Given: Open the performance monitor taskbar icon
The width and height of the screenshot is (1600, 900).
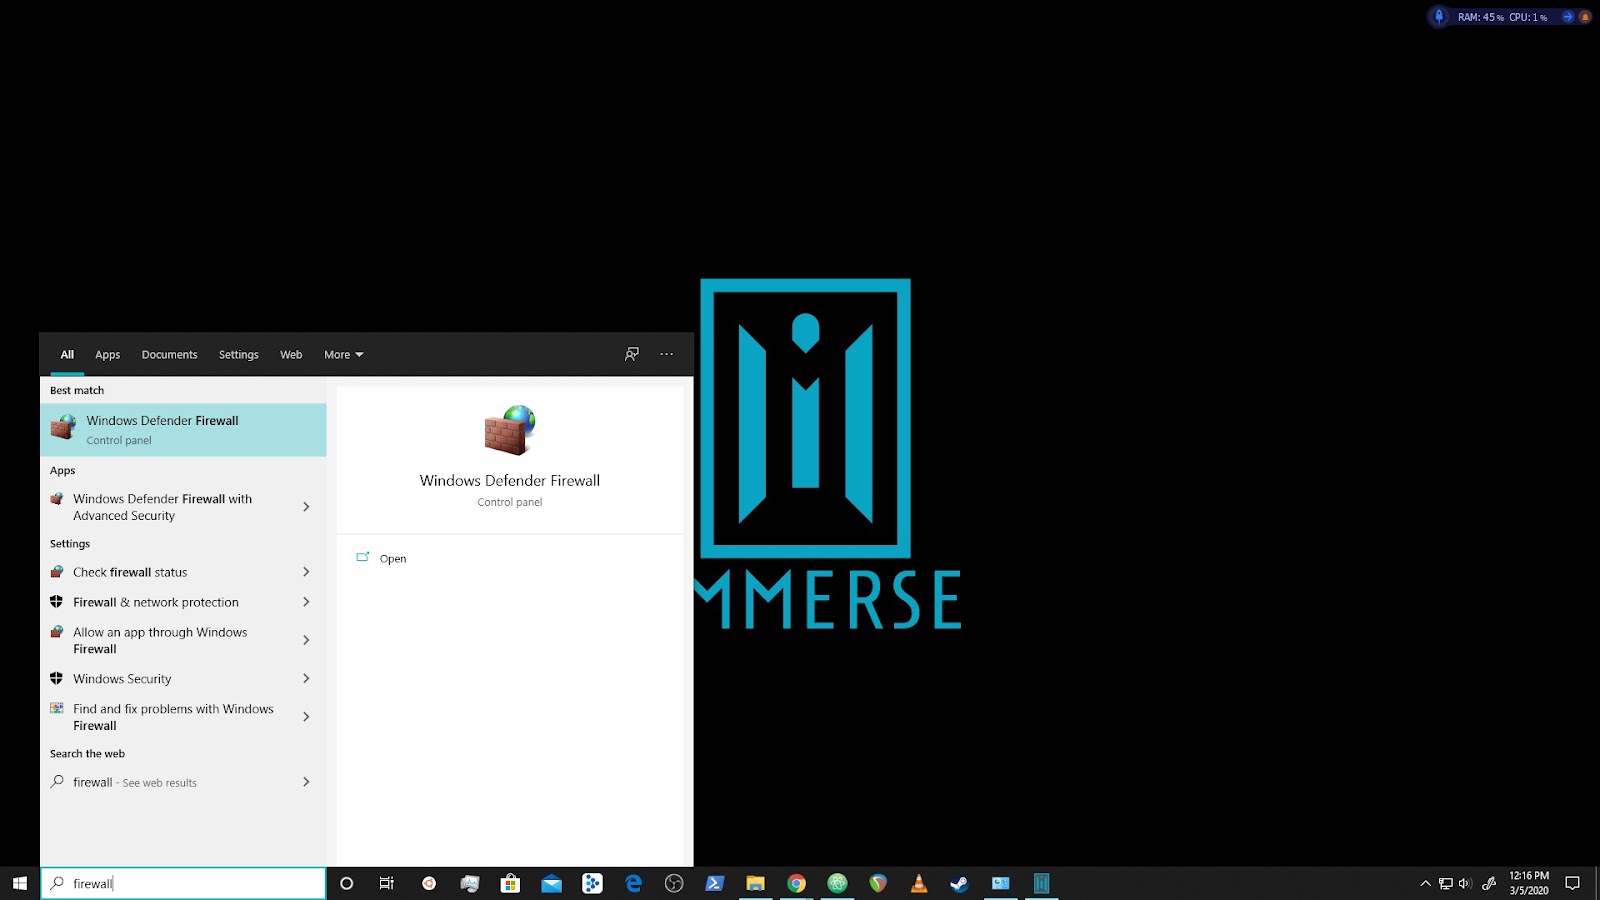Looking at the screenshot, I should click(x=470, y=883).
